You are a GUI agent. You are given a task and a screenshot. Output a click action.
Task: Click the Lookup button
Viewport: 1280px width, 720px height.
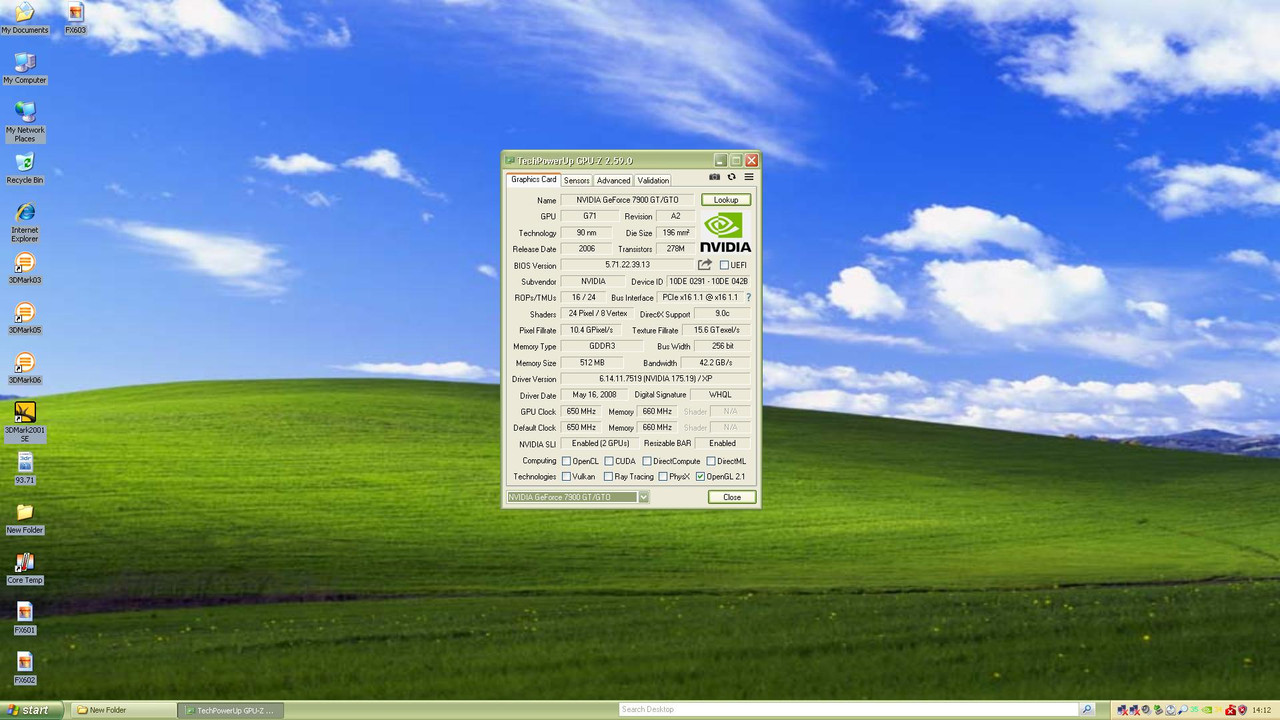point(726,200)
